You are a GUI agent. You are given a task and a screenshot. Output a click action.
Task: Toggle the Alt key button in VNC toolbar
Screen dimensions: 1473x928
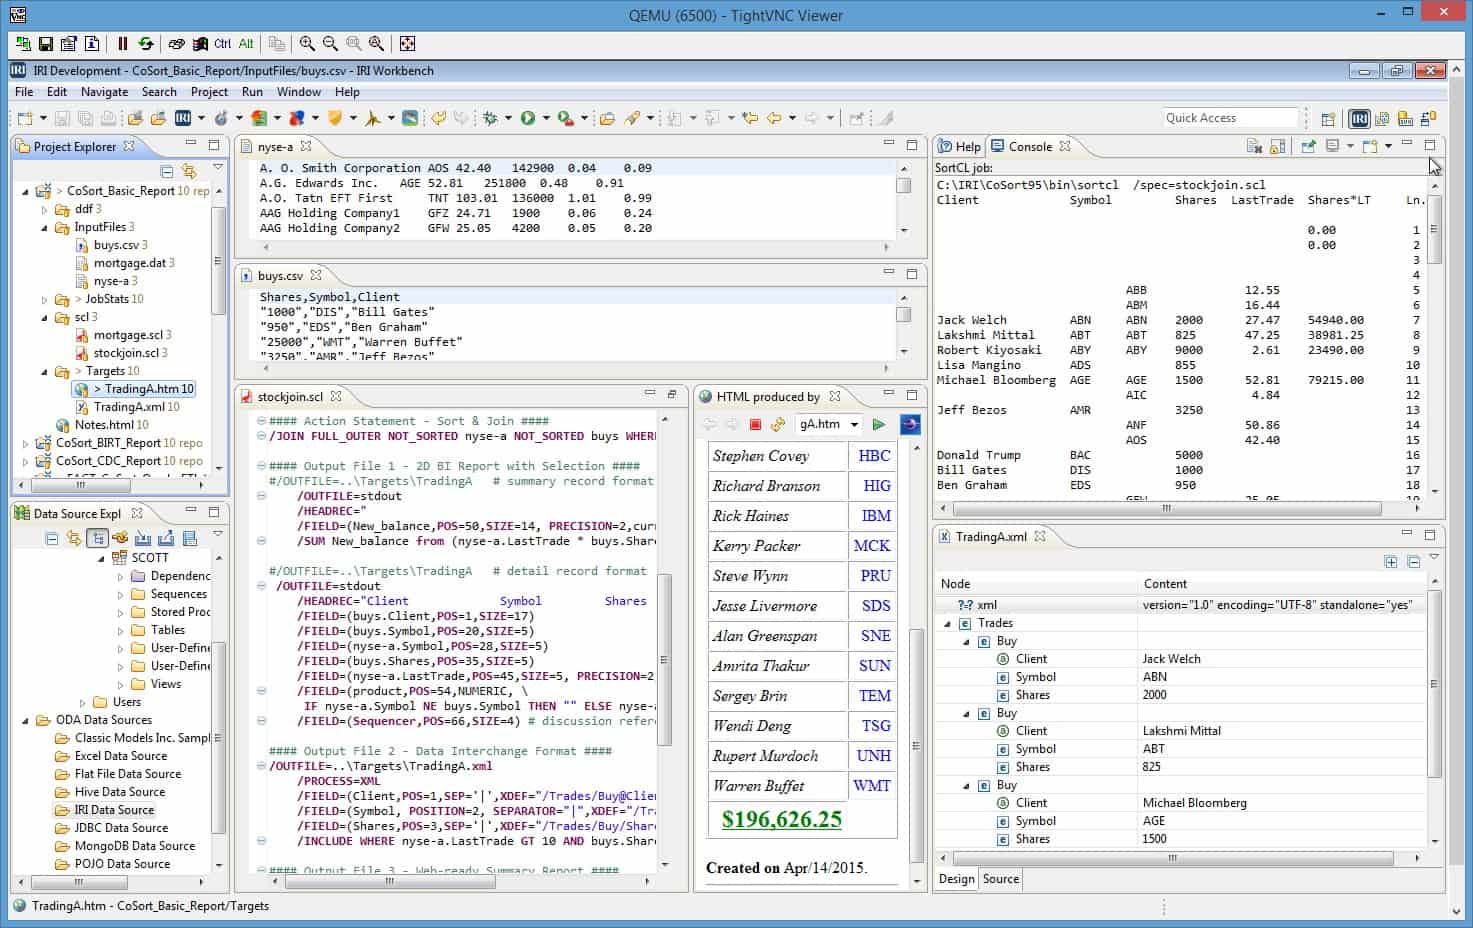click(x=246, y=44)
